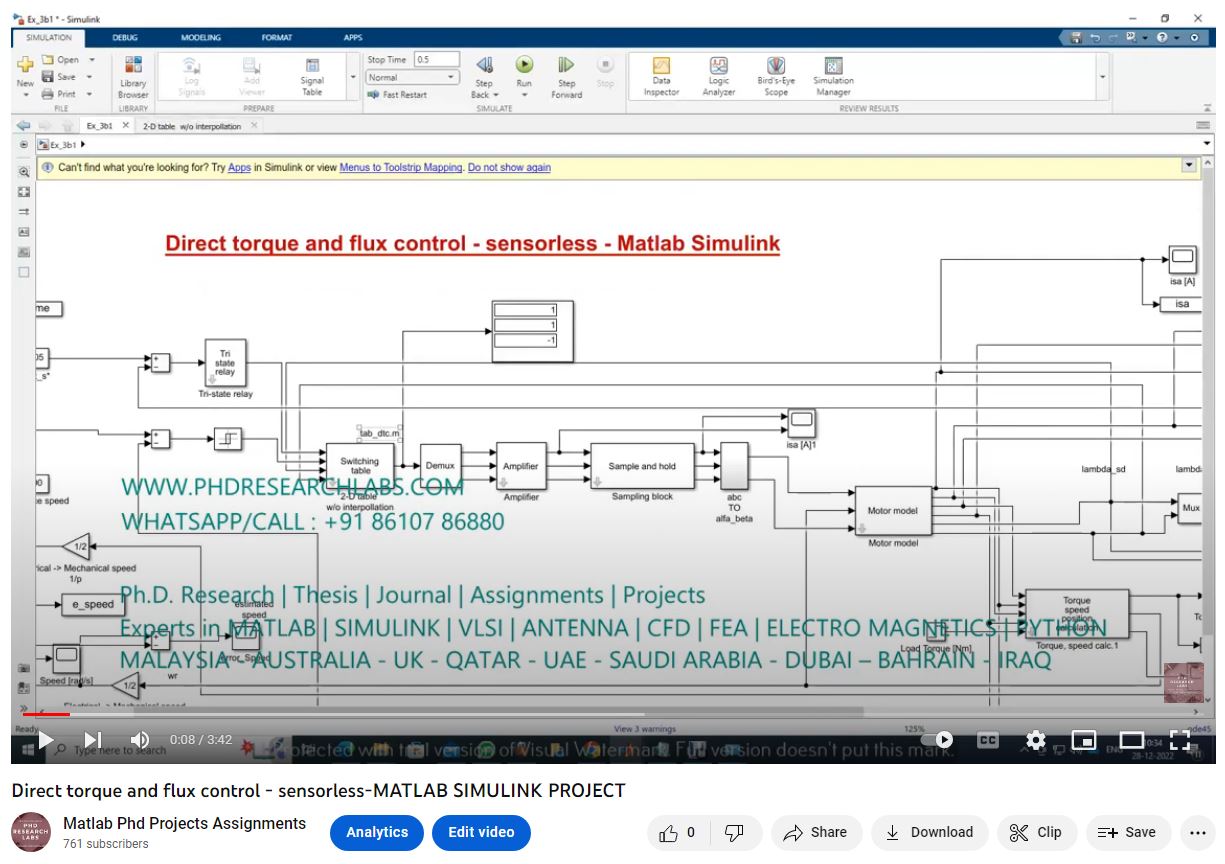Click the Zoom magnifier palette icon
The image size is (1225, 864).
click(24, 171)
